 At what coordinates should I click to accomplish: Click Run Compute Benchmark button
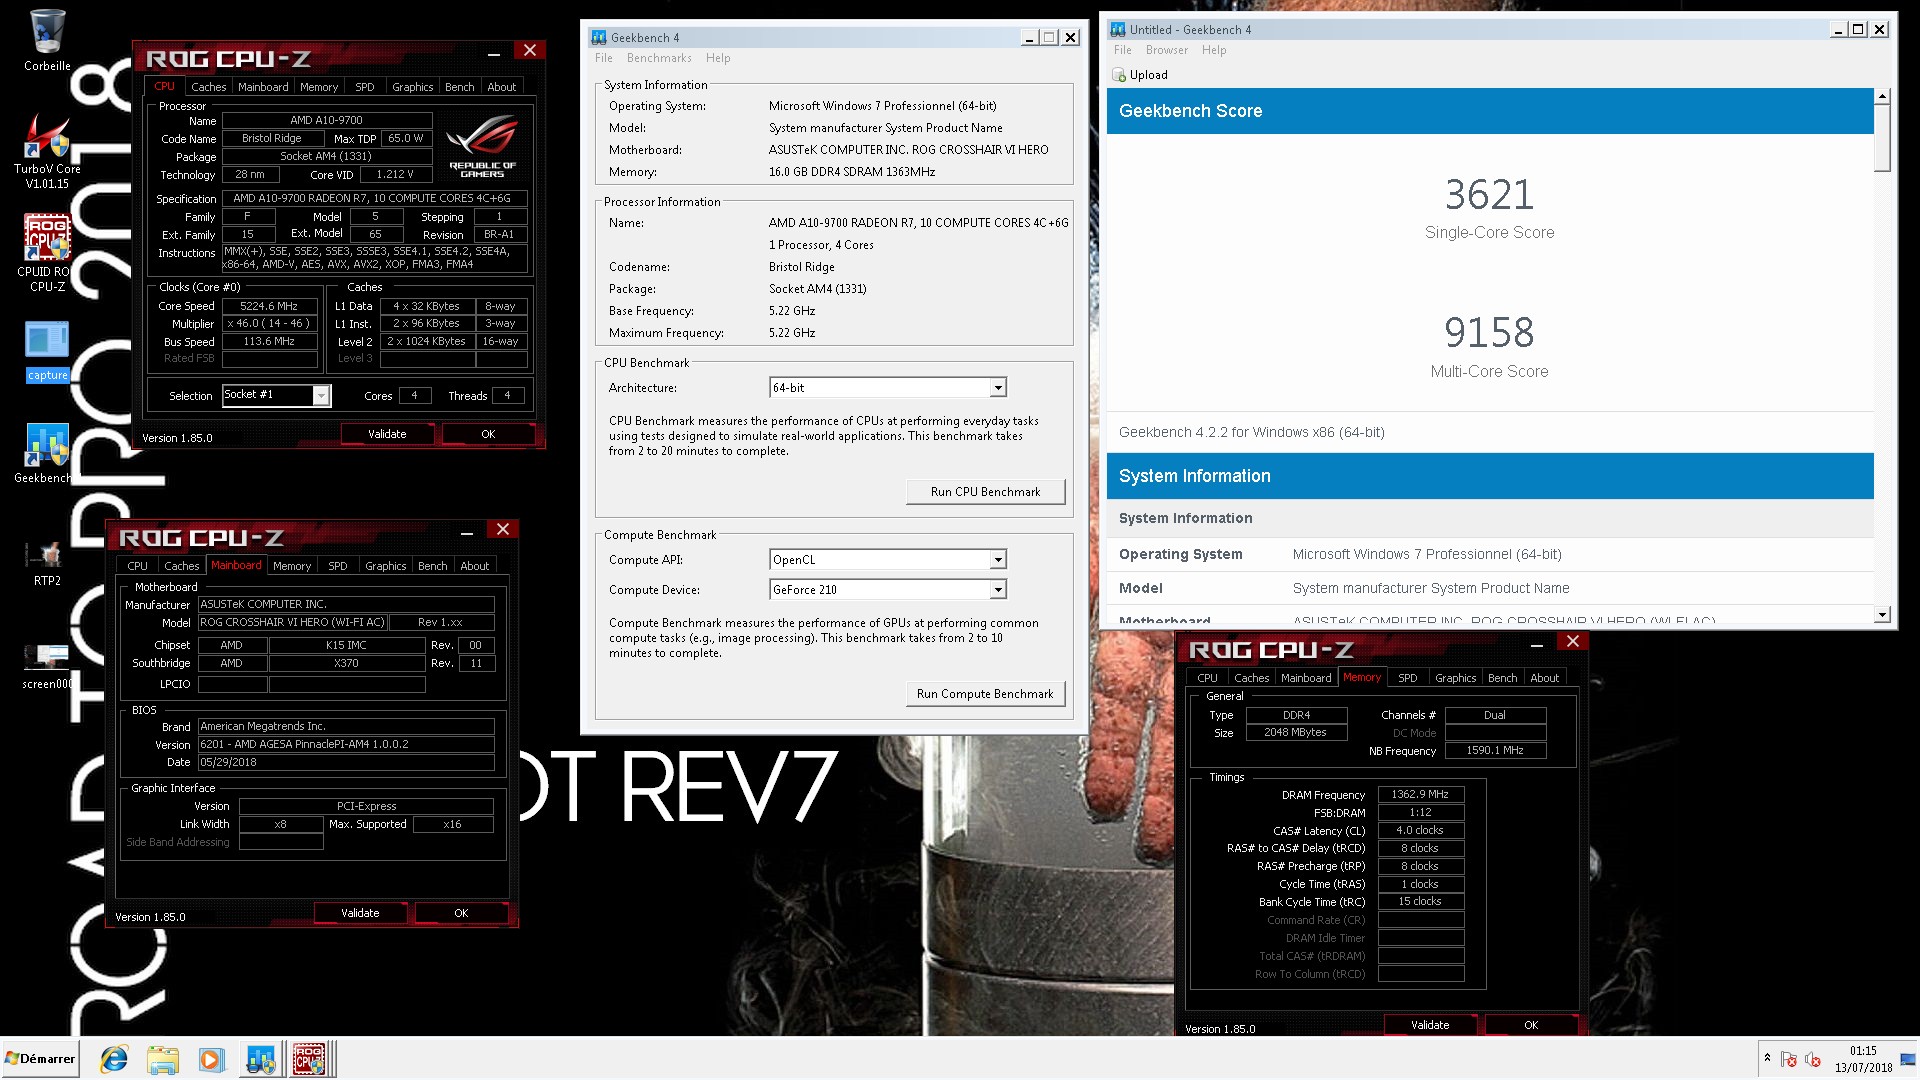(985, 694)
